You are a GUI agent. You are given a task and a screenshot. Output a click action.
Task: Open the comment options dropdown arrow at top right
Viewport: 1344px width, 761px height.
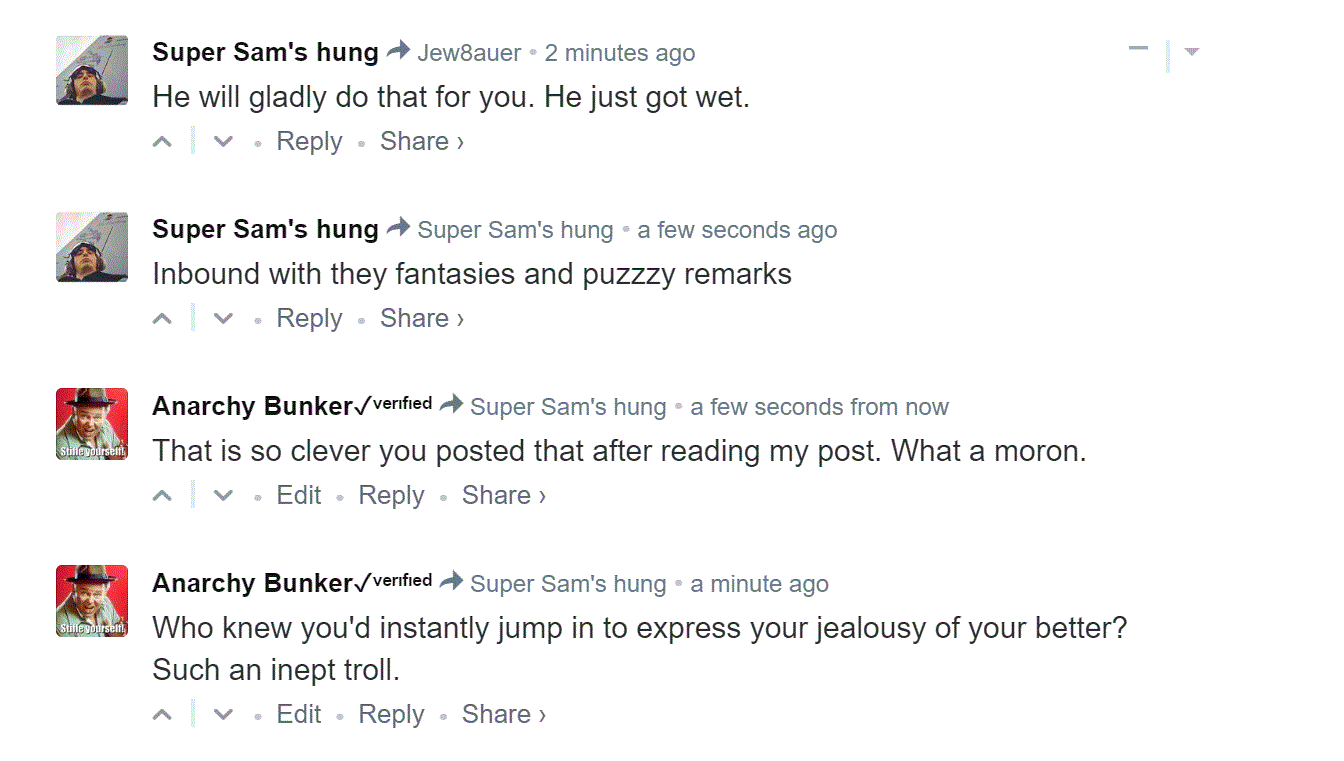1191,51
